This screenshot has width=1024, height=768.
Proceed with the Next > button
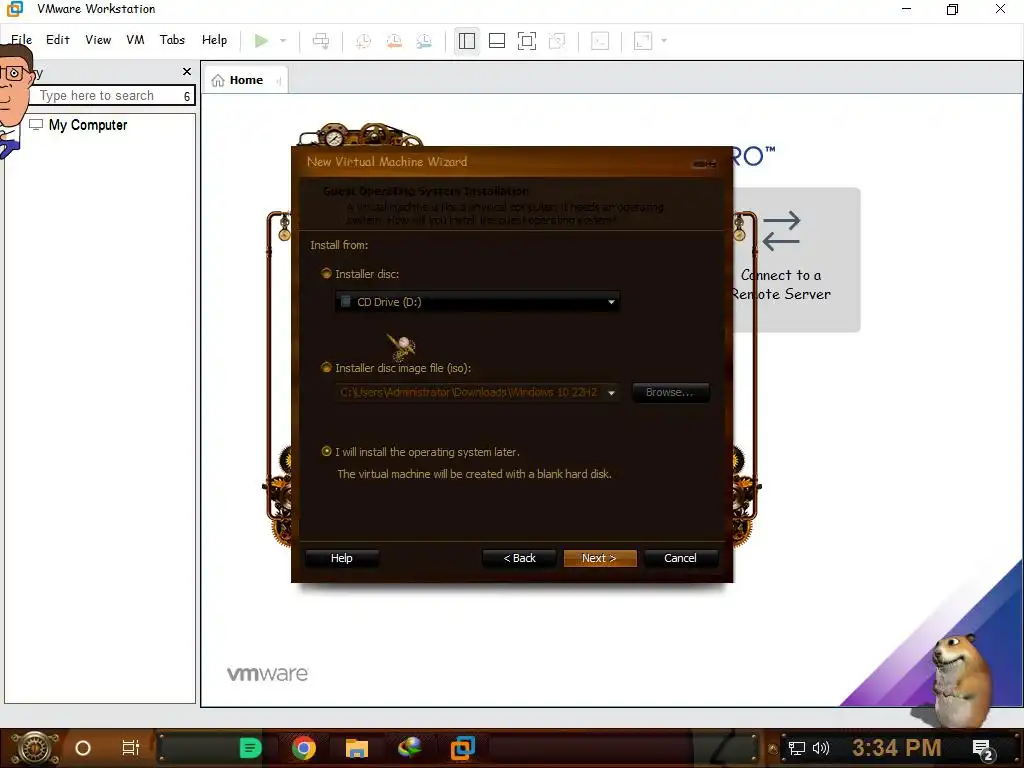coord(600,558)
